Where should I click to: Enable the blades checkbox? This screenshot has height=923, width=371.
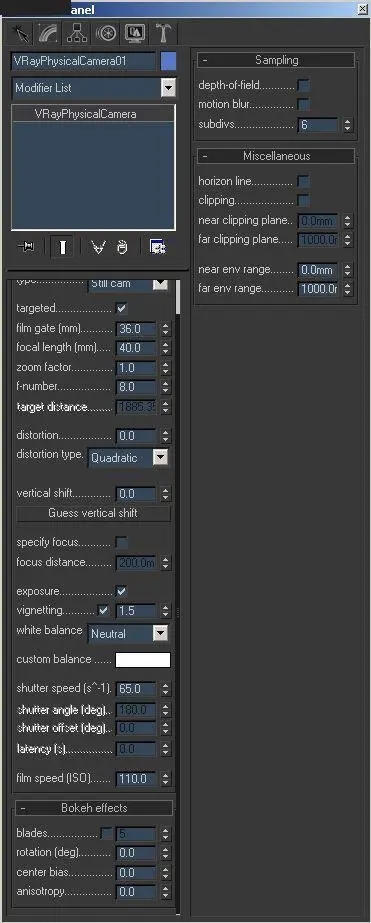106,834
